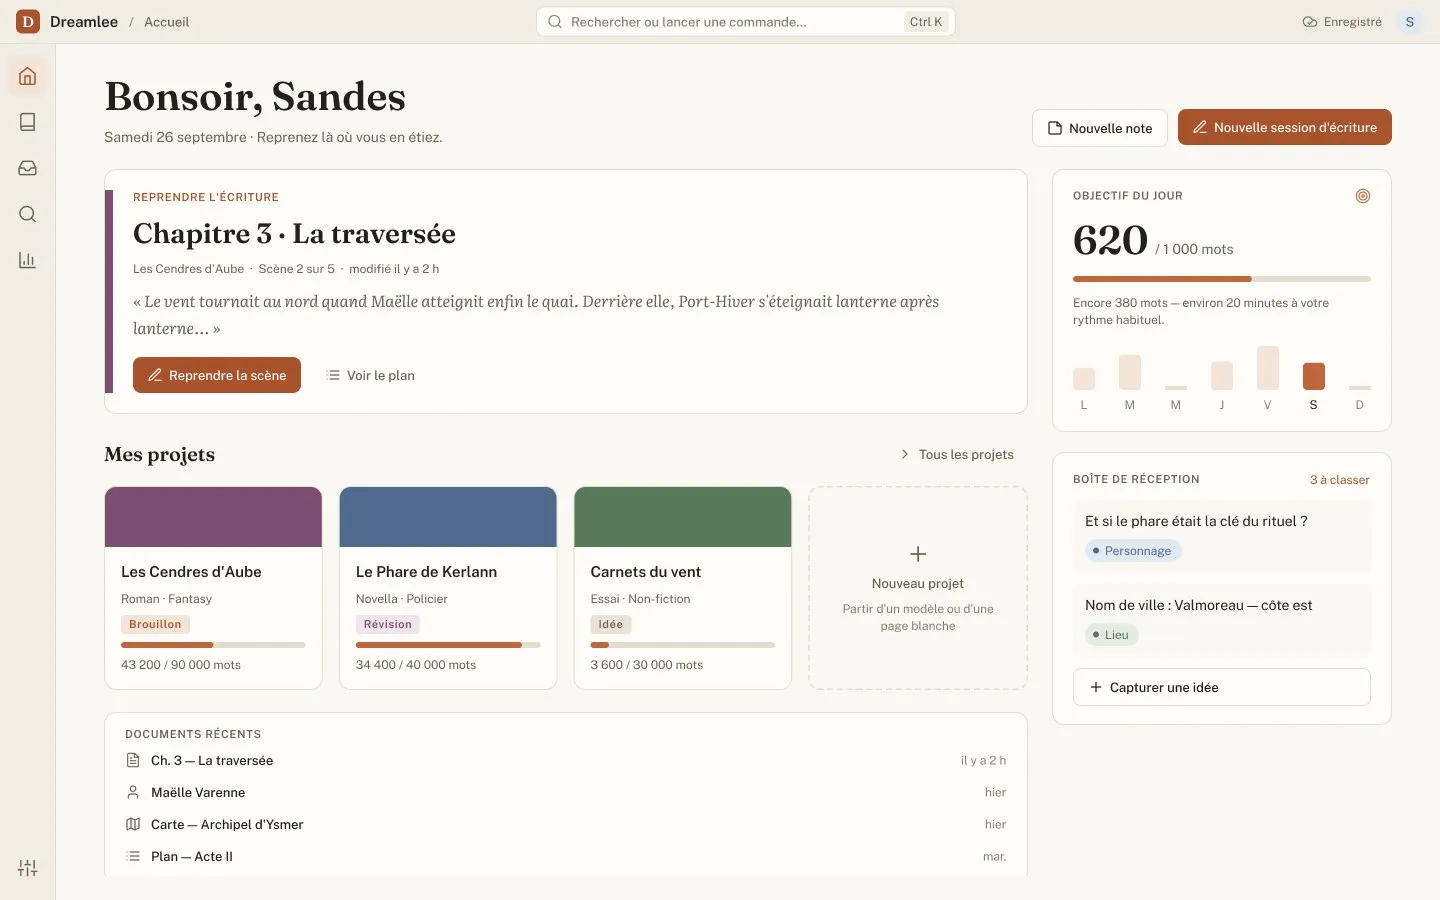
Task: Start a Nouvelle session d'écriture
Action: 1285,127
